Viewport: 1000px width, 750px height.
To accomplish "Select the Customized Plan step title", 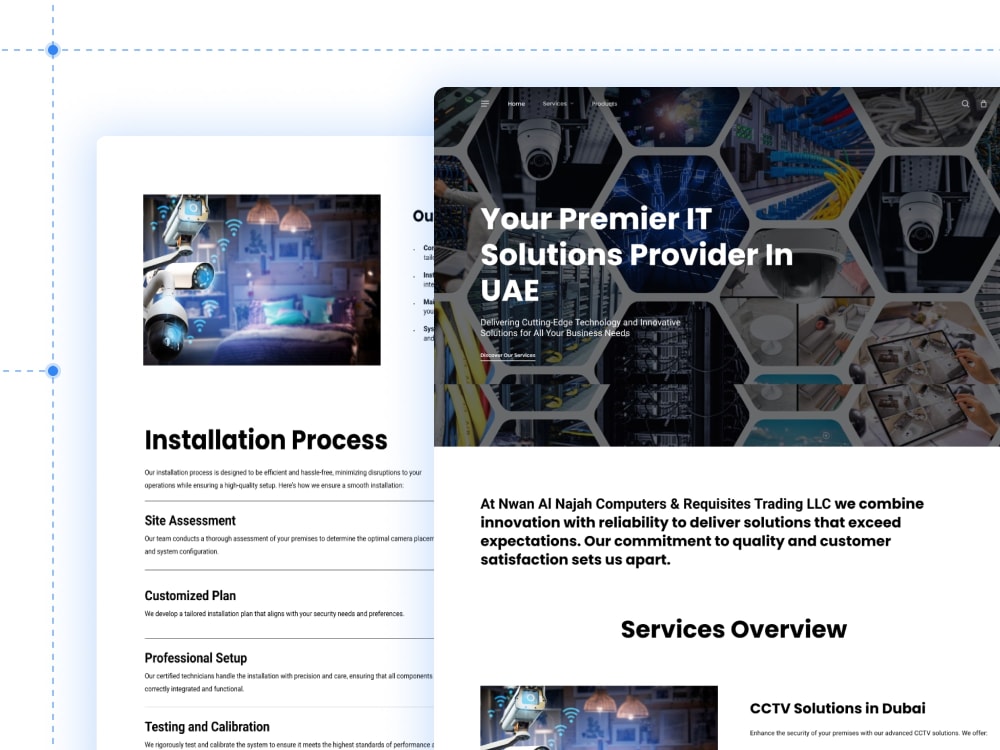I will pyautogui.click(x=190, y=596).
